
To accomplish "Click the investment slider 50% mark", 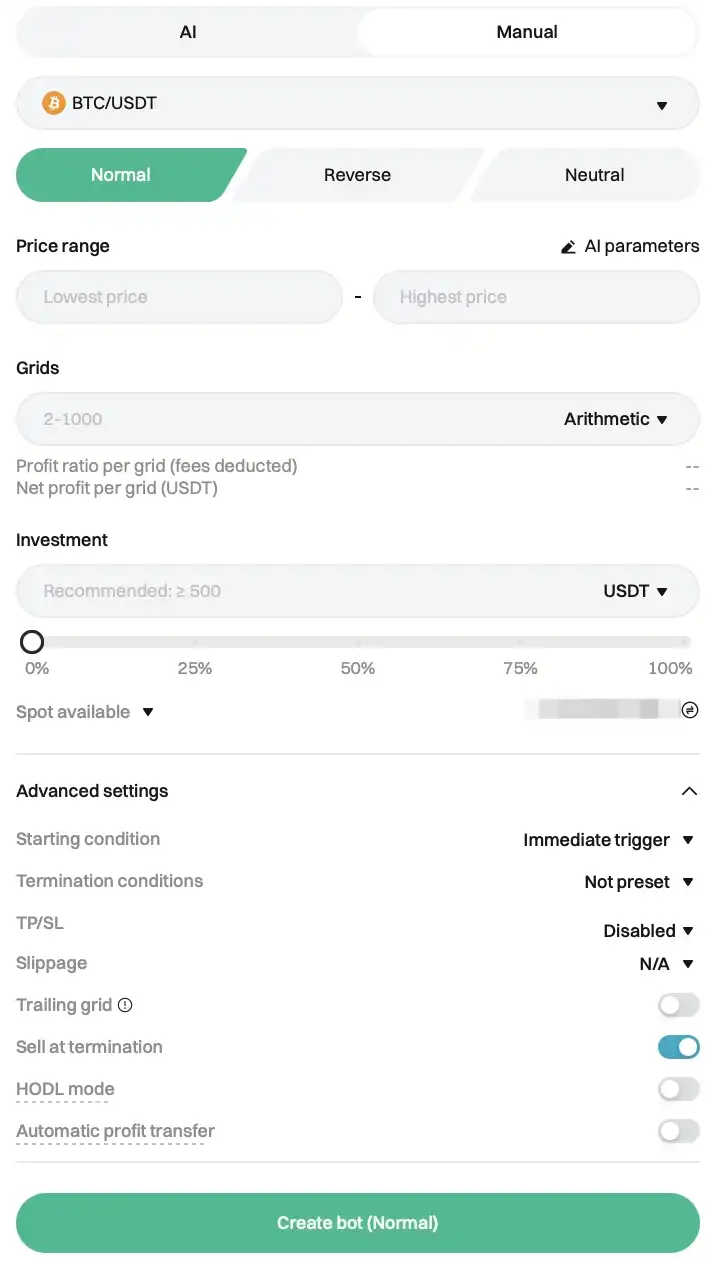I will (358, 642).
